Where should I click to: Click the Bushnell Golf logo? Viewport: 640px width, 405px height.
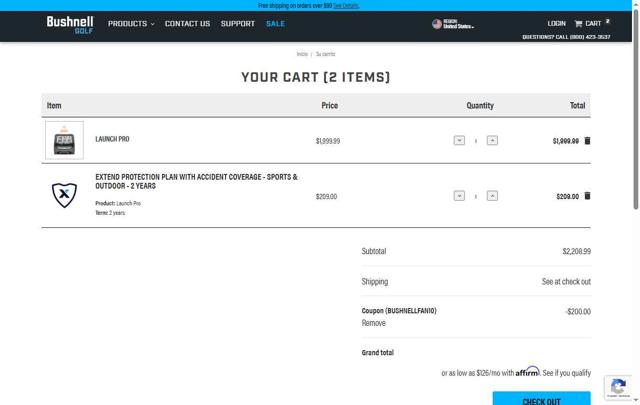click(70, 24)
